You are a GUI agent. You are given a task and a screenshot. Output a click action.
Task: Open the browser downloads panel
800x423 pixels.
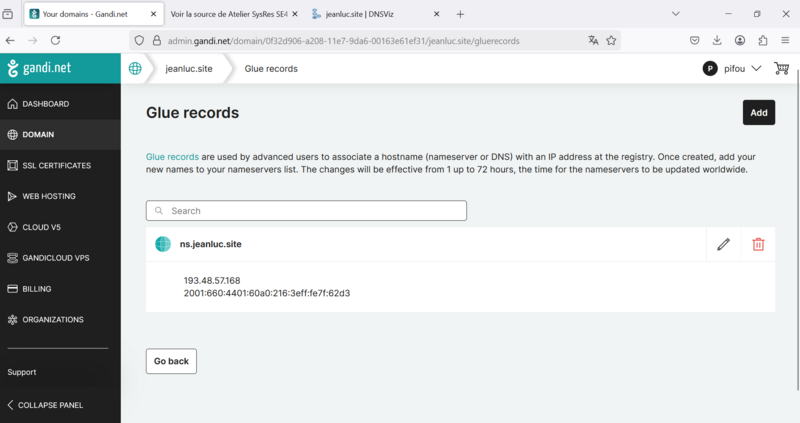coord(717,40)
